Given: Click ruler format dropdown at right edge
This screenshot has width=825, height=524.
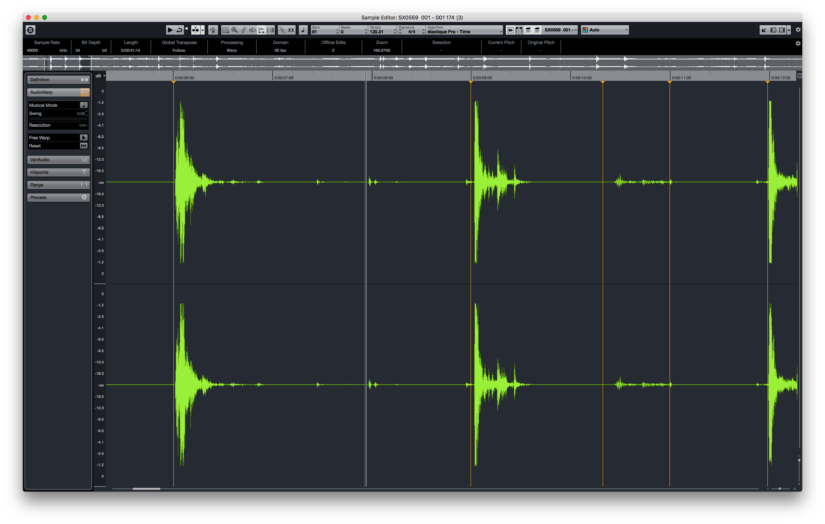Looking at the screenshot, I should pyautogui.click(x=799, y=76).
